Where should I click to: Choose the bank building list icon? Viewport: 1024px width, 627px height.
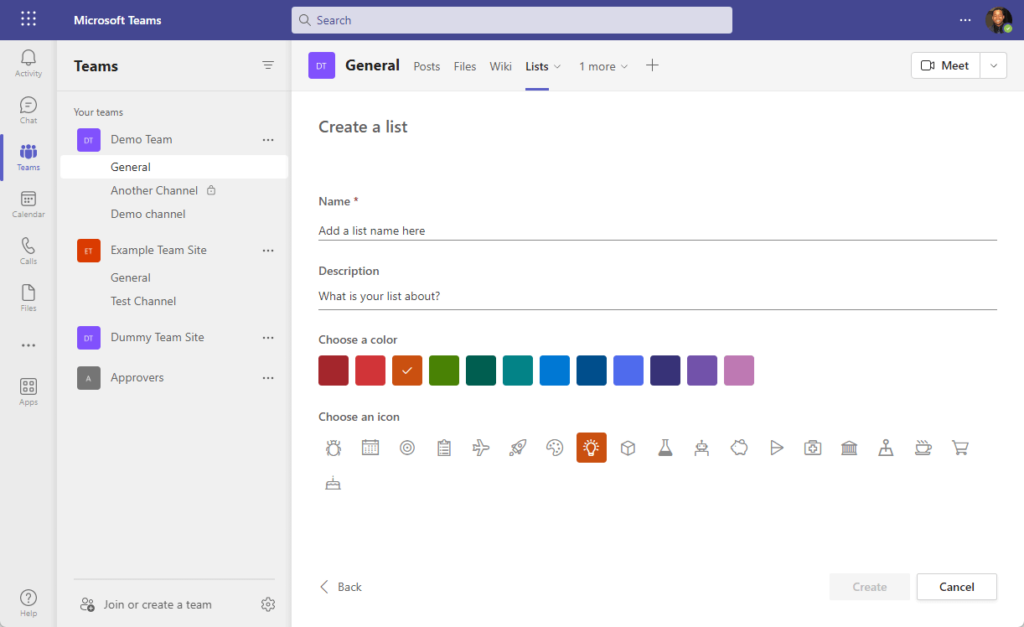[x=849, y=447]
